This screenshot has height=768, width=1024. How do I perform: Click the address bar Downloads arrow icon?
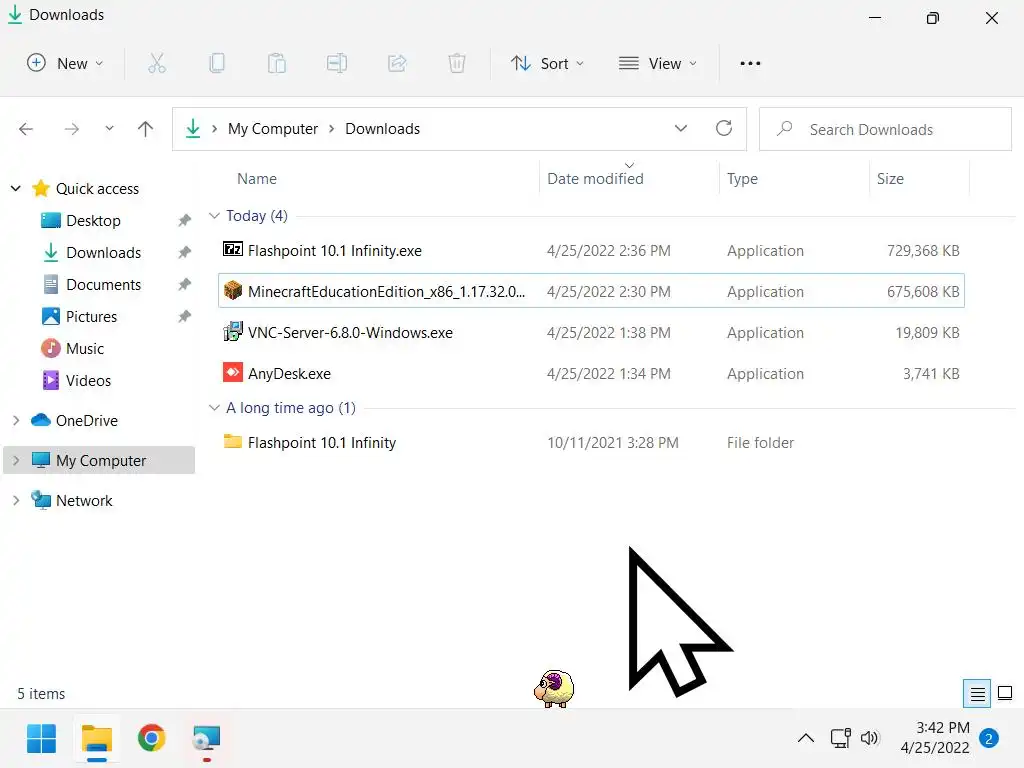pyautogui.click(x=193, y=128)
